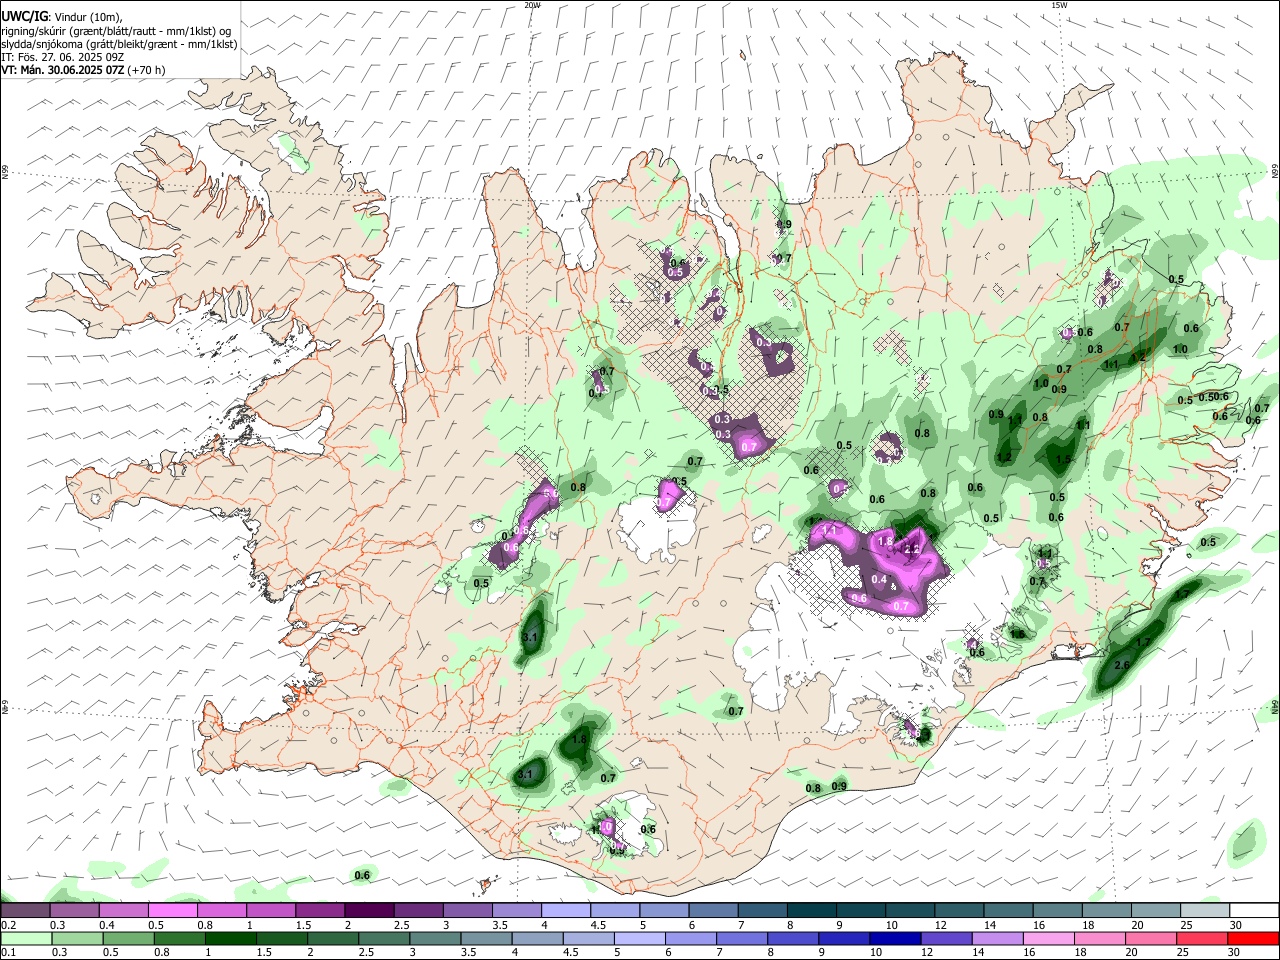Click the 'slydda/snjókoma' legend description line
The image size is (1280, 960).
coord(119,44)
